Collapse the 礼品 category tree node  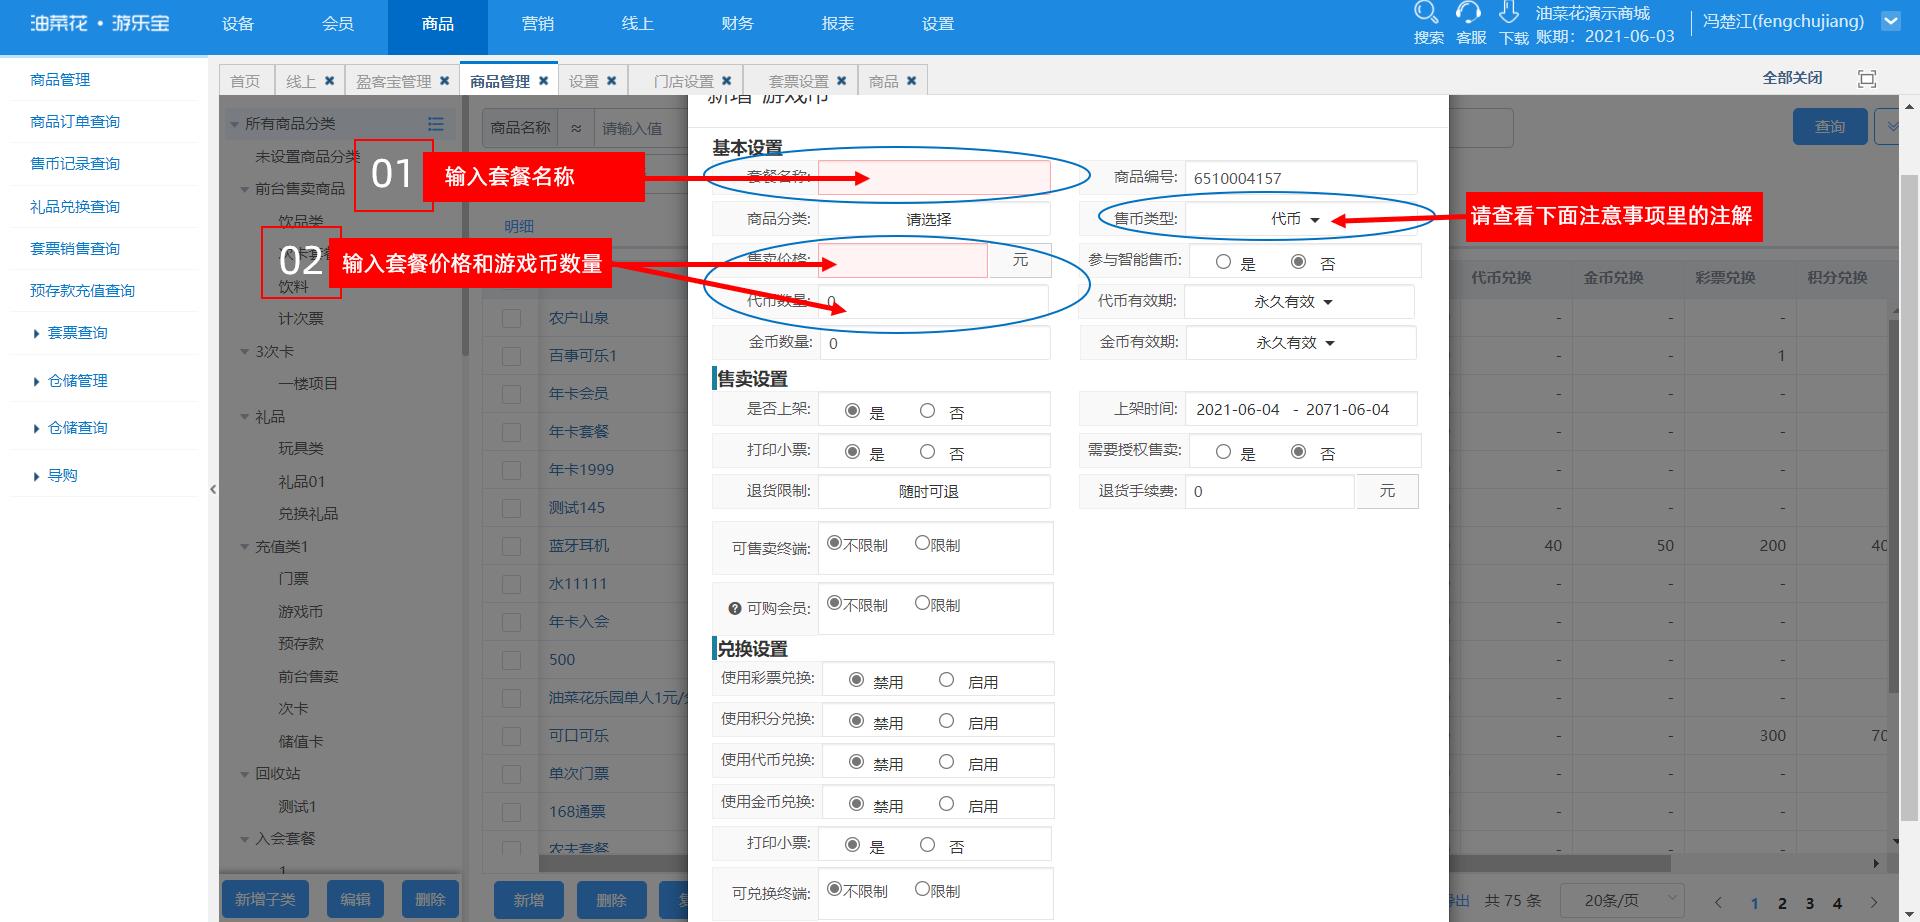pyautogui.click(x=245, y=417)
